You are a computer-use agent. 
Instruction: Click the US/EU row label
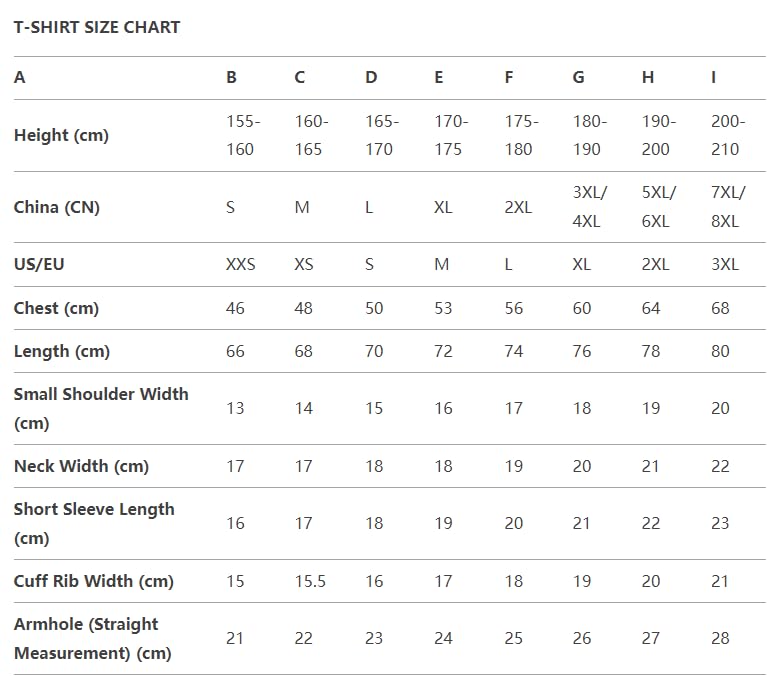pyautogui.click(x=39, y=264)
